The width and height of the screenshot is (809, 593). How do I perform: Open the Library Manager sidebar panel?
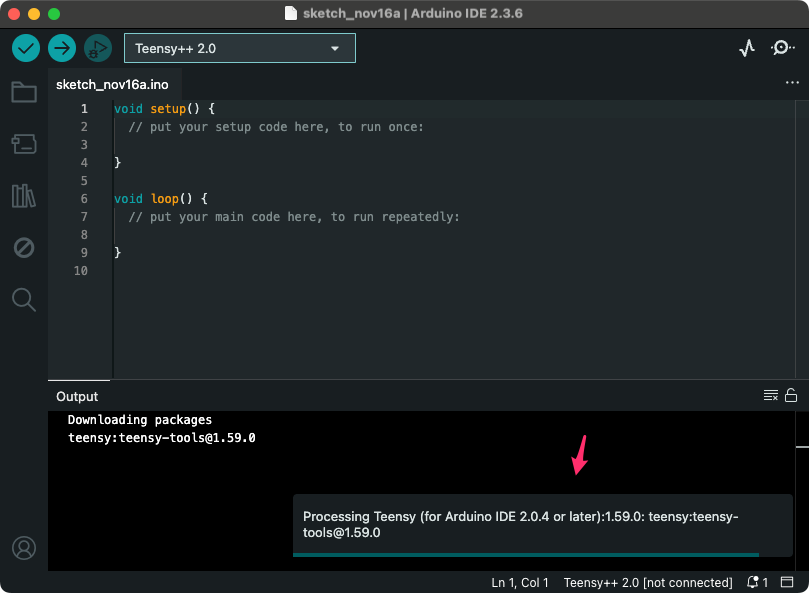(x=24, y=196)
